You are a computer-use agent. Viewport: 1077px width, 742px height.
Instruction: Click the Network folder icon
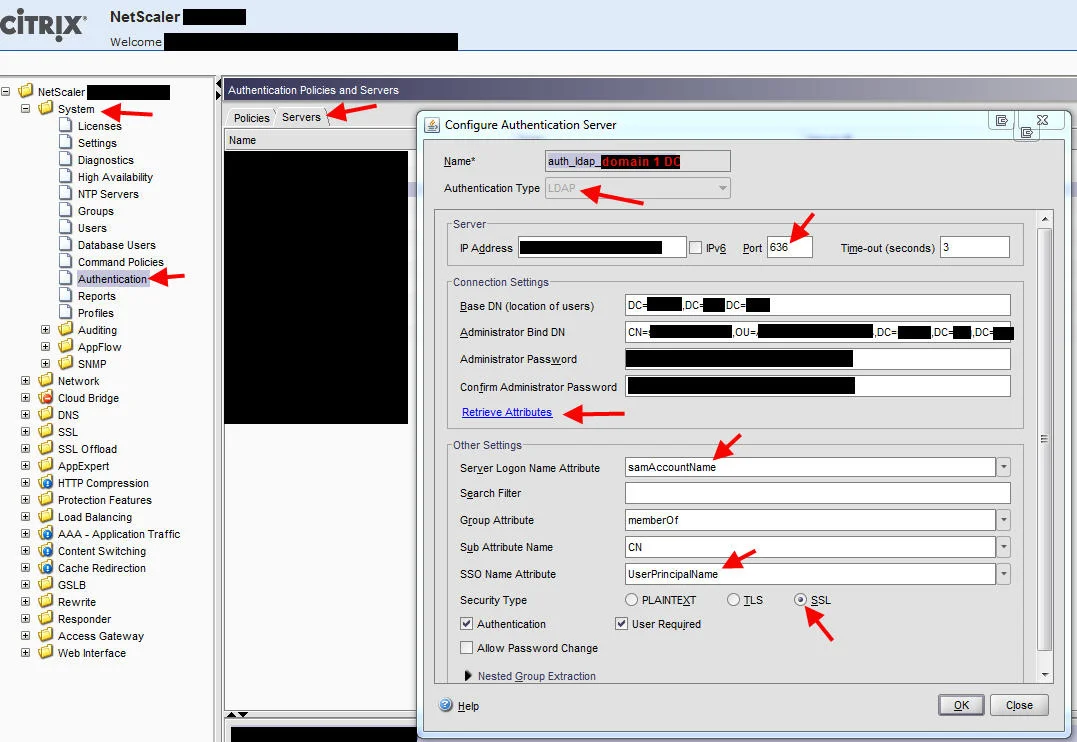46,380
